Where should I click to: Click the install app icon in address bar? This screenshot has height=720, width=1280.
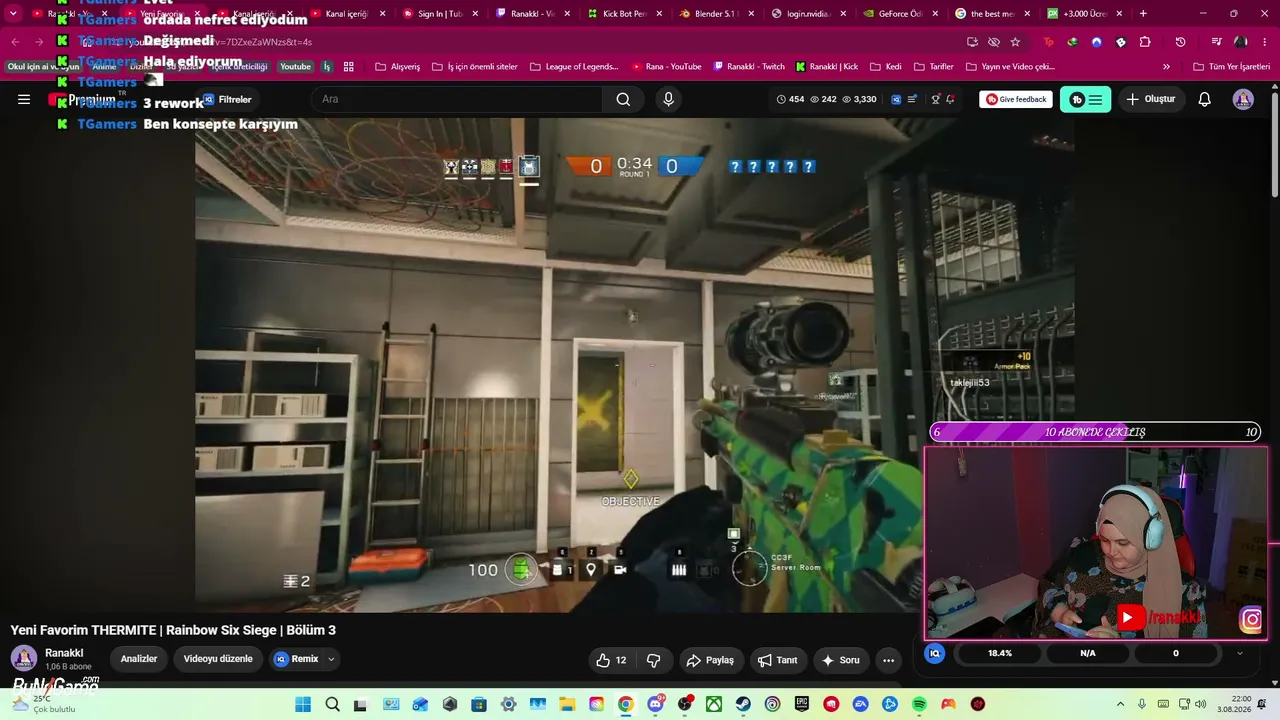972,42
